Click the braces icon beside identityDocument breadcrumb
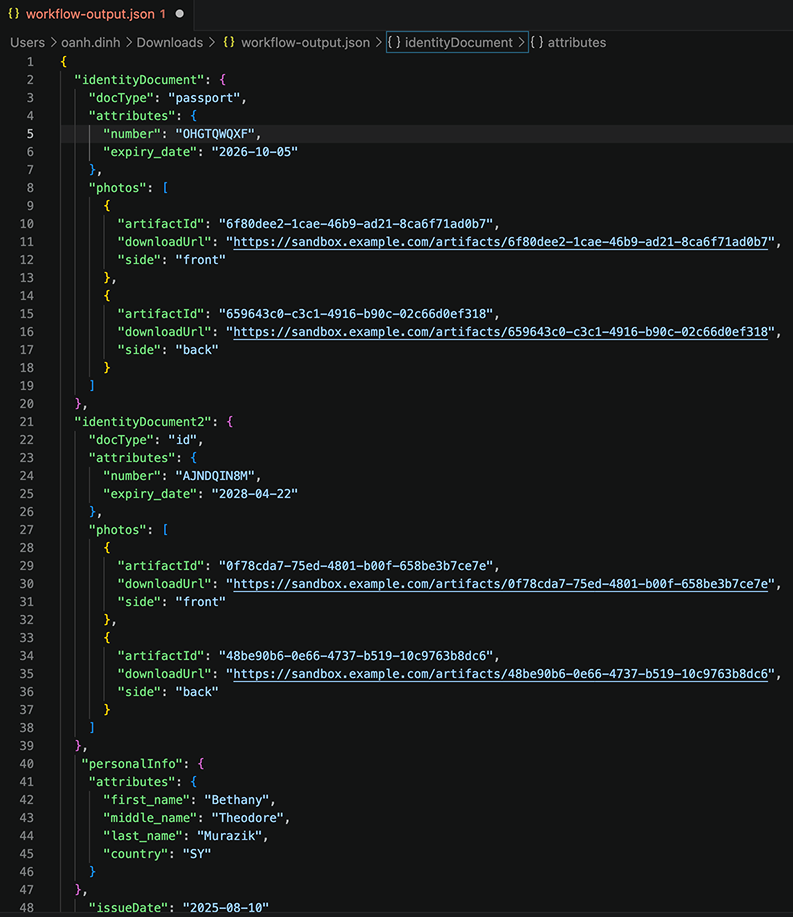This screenshot has width=793, height=917. click(x=394, y=42)
